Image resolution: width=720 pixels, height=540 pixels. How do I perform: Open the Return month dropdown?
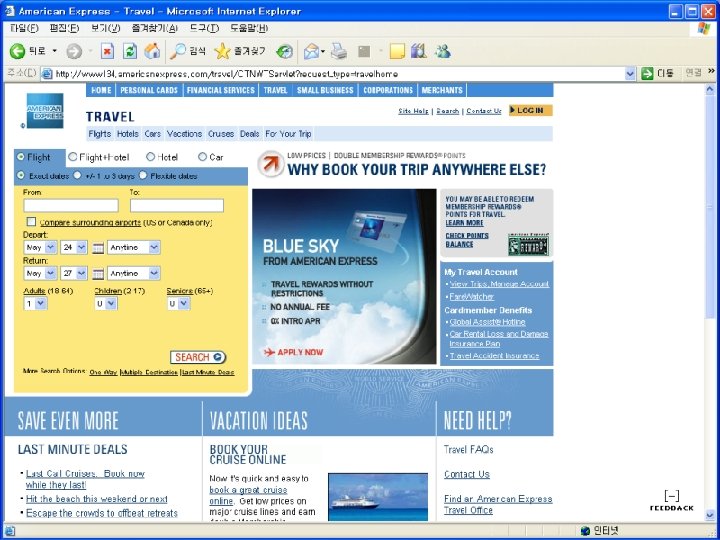pyautogui.click(x=40, y=274)
